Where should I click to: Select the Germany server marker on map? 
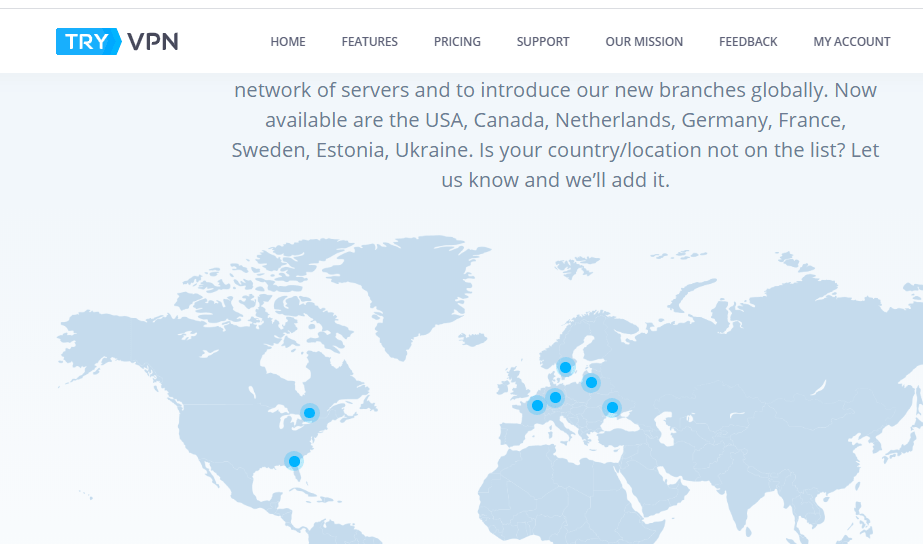pyautogui.click(x=555, y=397)
